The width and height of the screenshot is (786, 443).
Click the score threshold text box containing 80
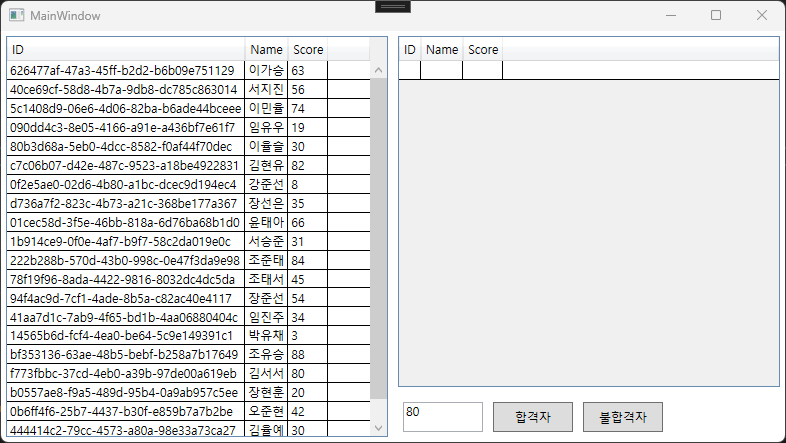pos(442,417)
